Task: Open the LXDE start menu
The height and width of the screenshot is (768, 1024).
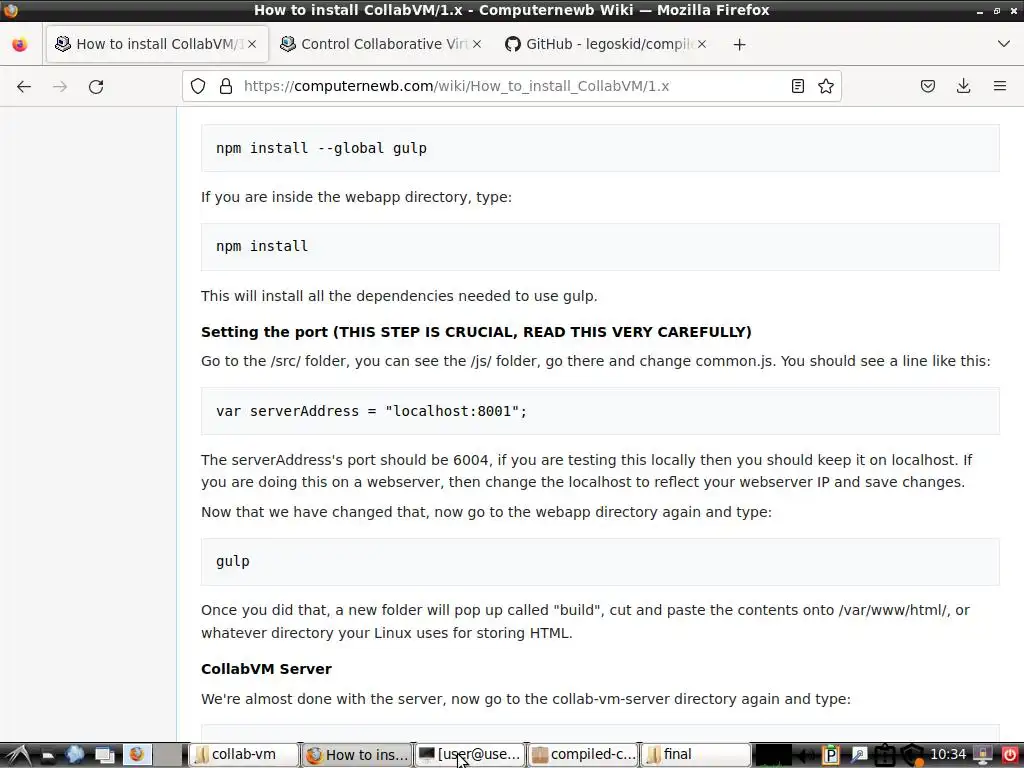Action: click(x=17, y=755)
